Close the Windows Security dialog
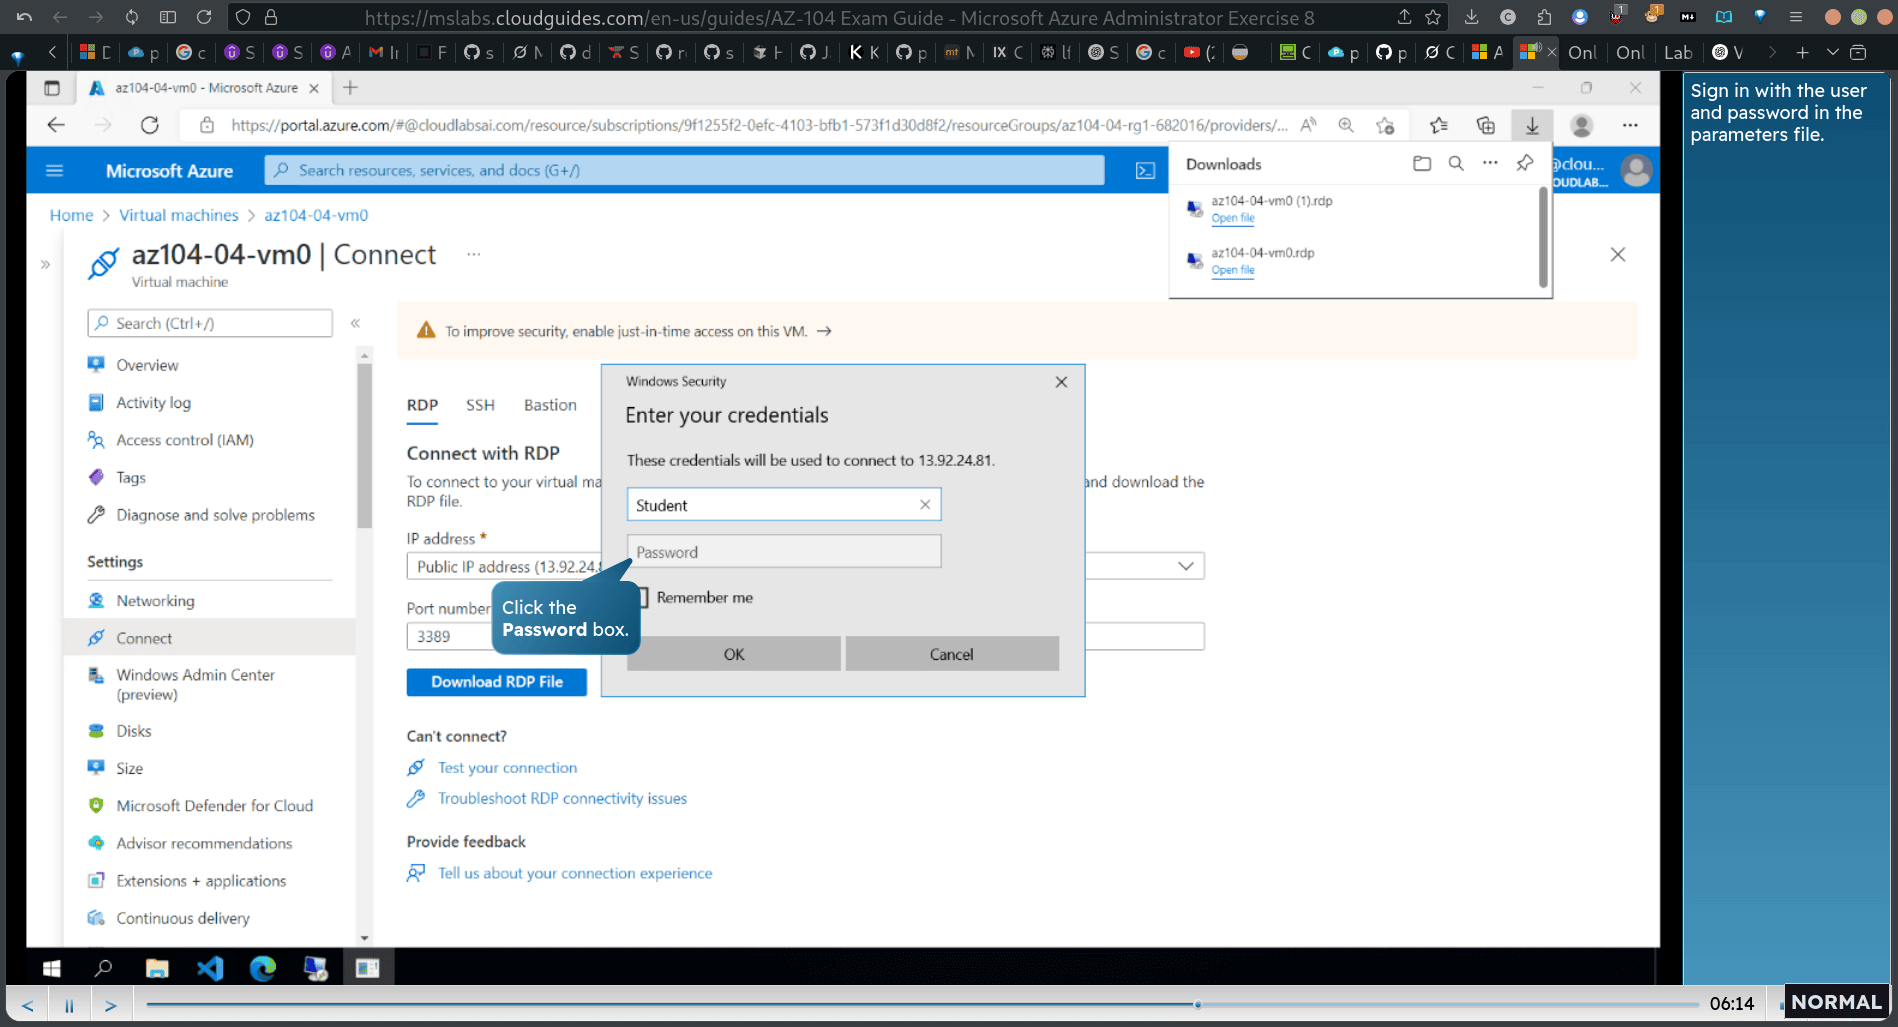1898x1027 pixels. [x=1061, y=382]
